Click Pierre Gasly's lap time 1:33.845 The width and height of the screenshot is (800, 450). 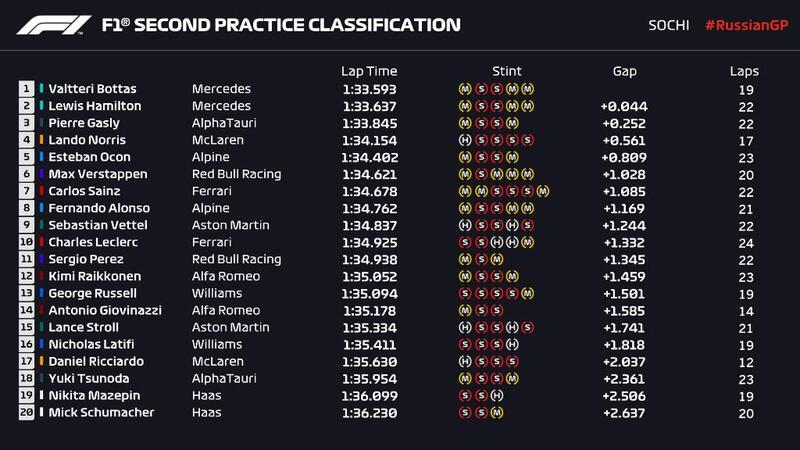tap(369, 123)
